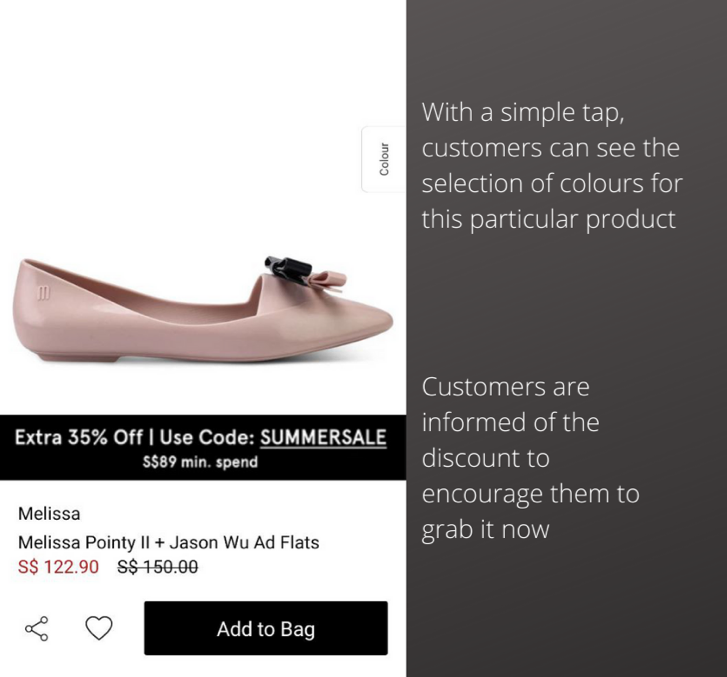Tap the heart wishlist icon
Screen dimensions: 727x677
pyautogui.click(x=99, y=628)
